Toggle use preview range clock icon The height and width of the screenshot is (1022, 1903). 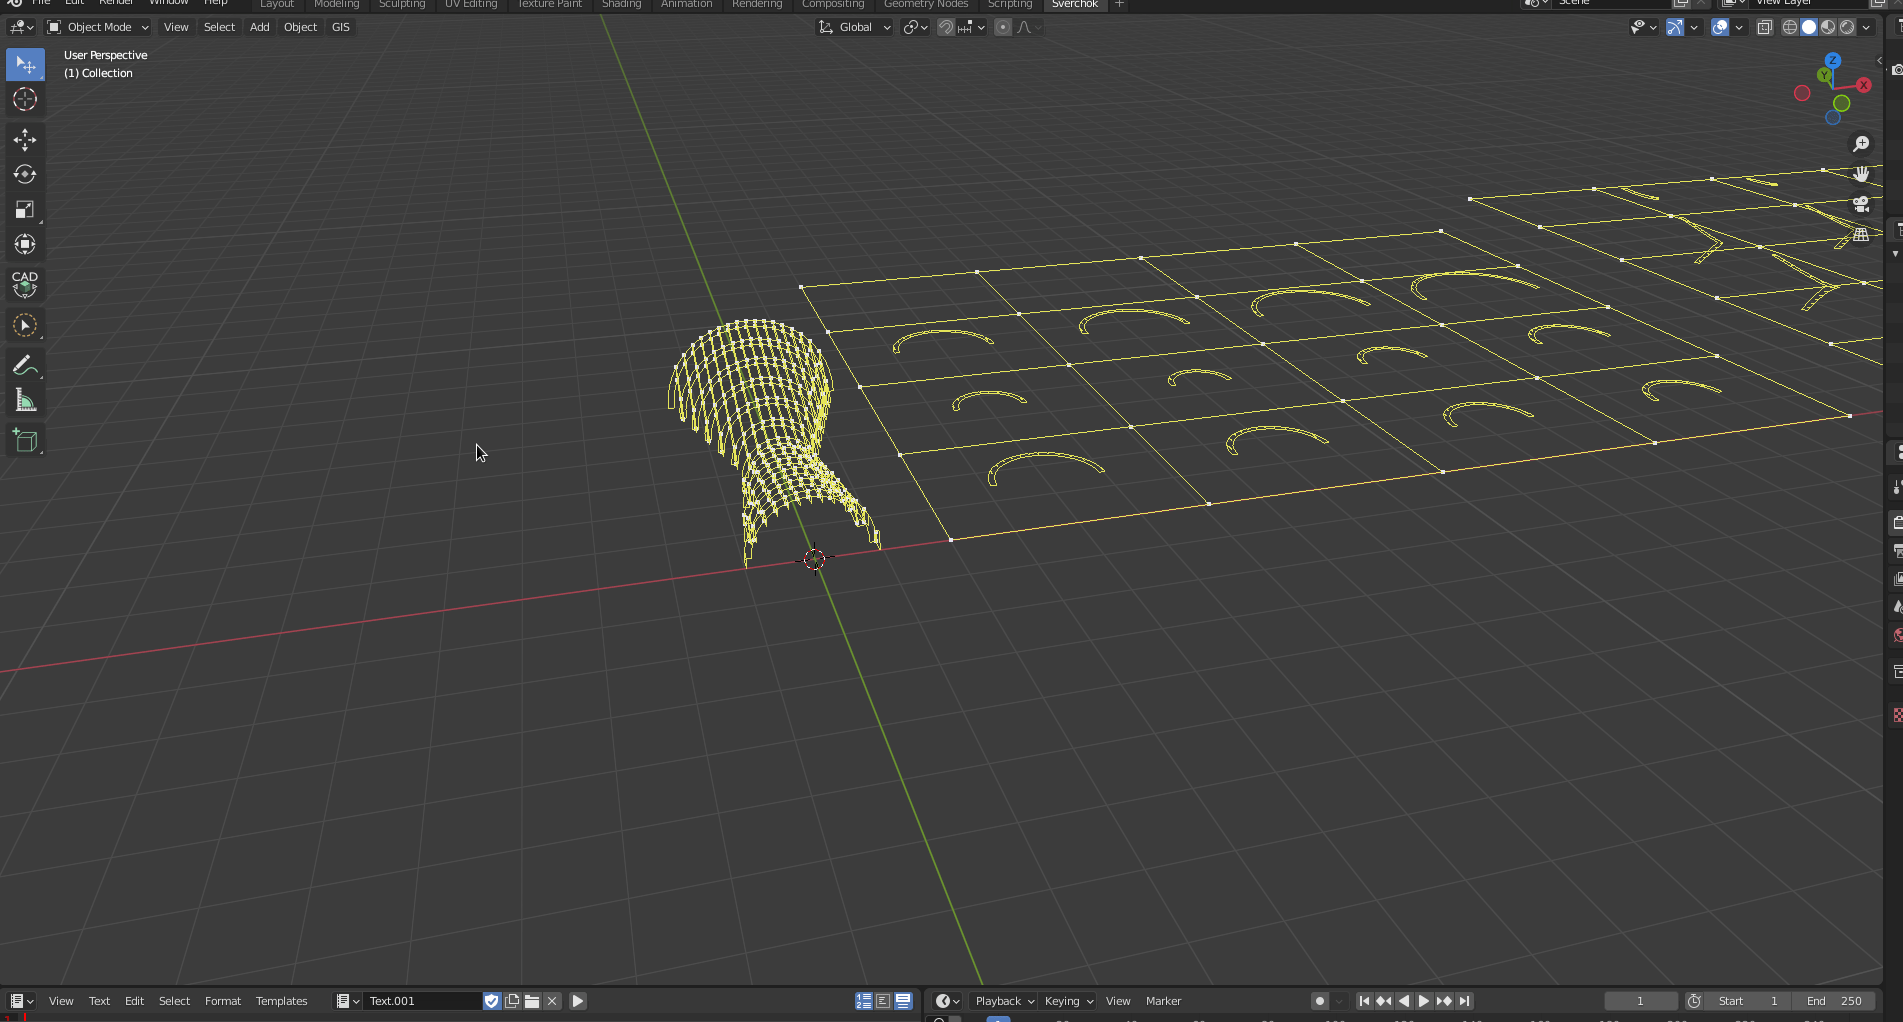1694,1001
